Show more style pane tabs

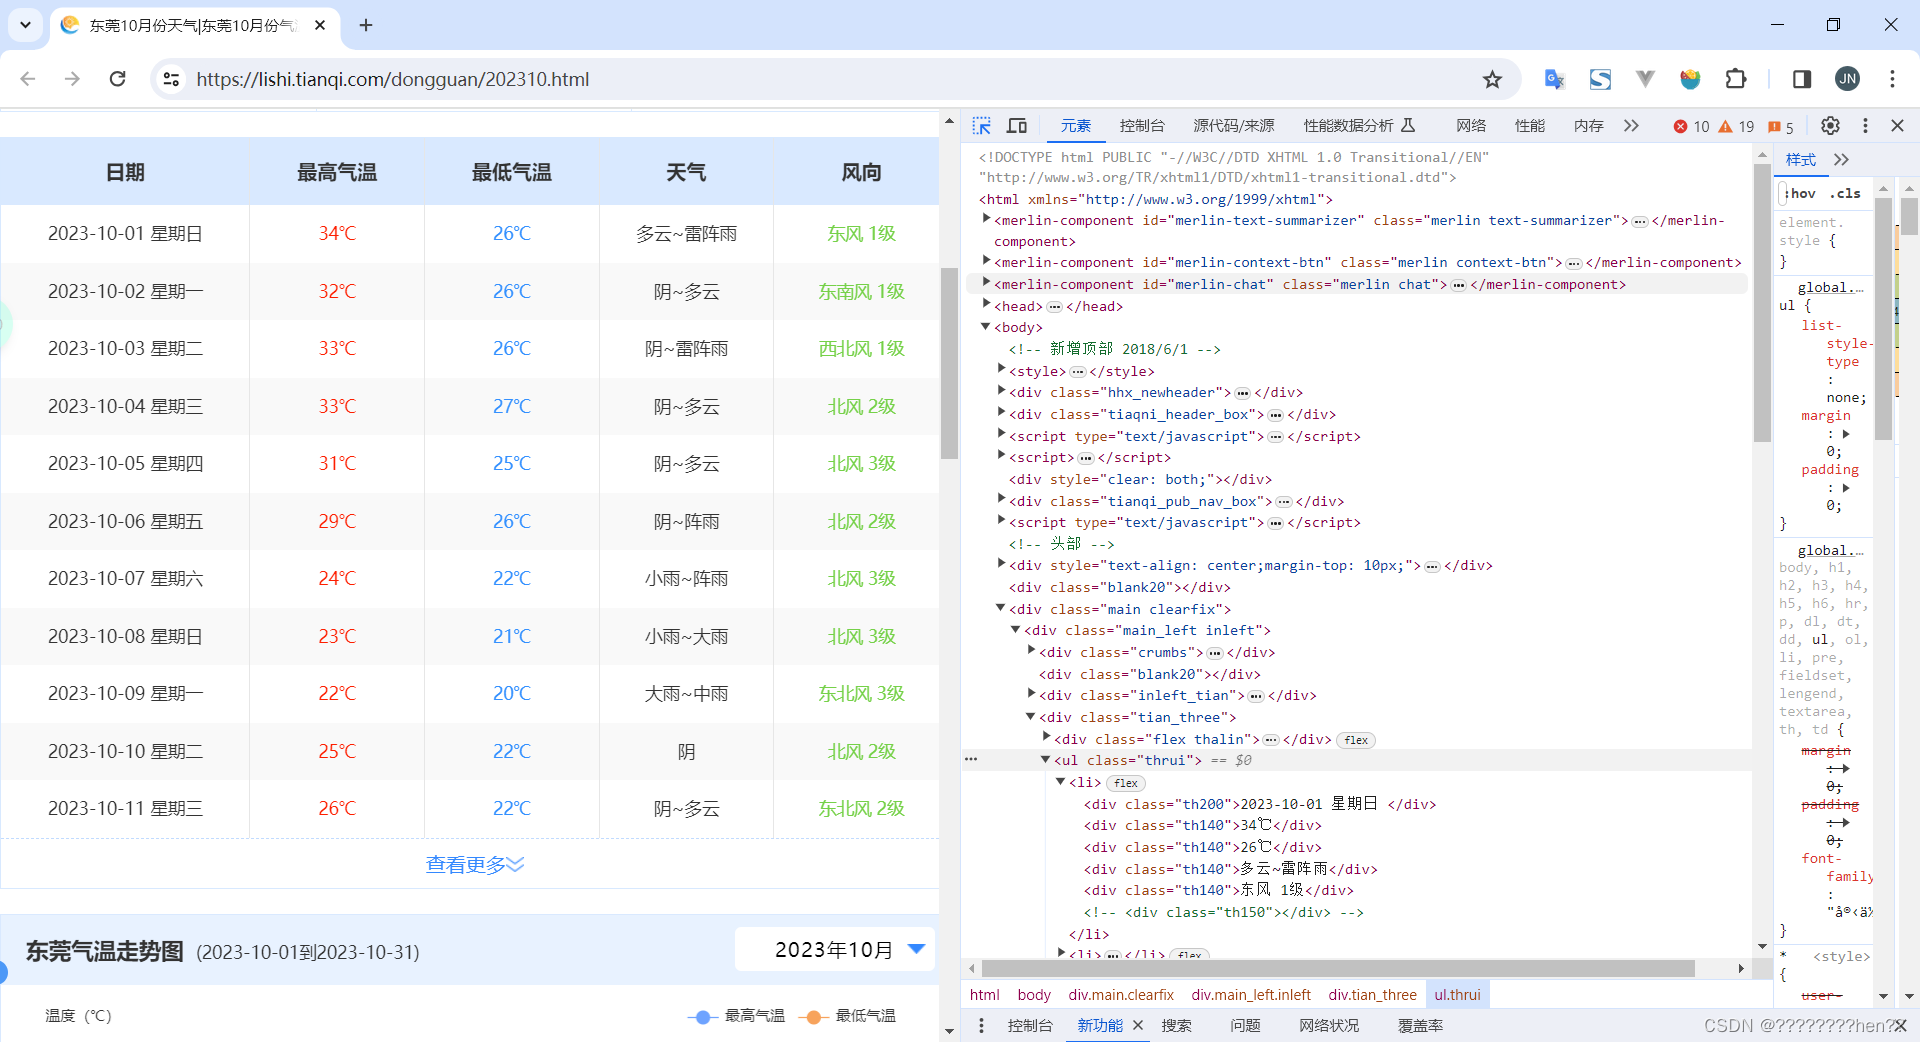(x=1841, y=160)
